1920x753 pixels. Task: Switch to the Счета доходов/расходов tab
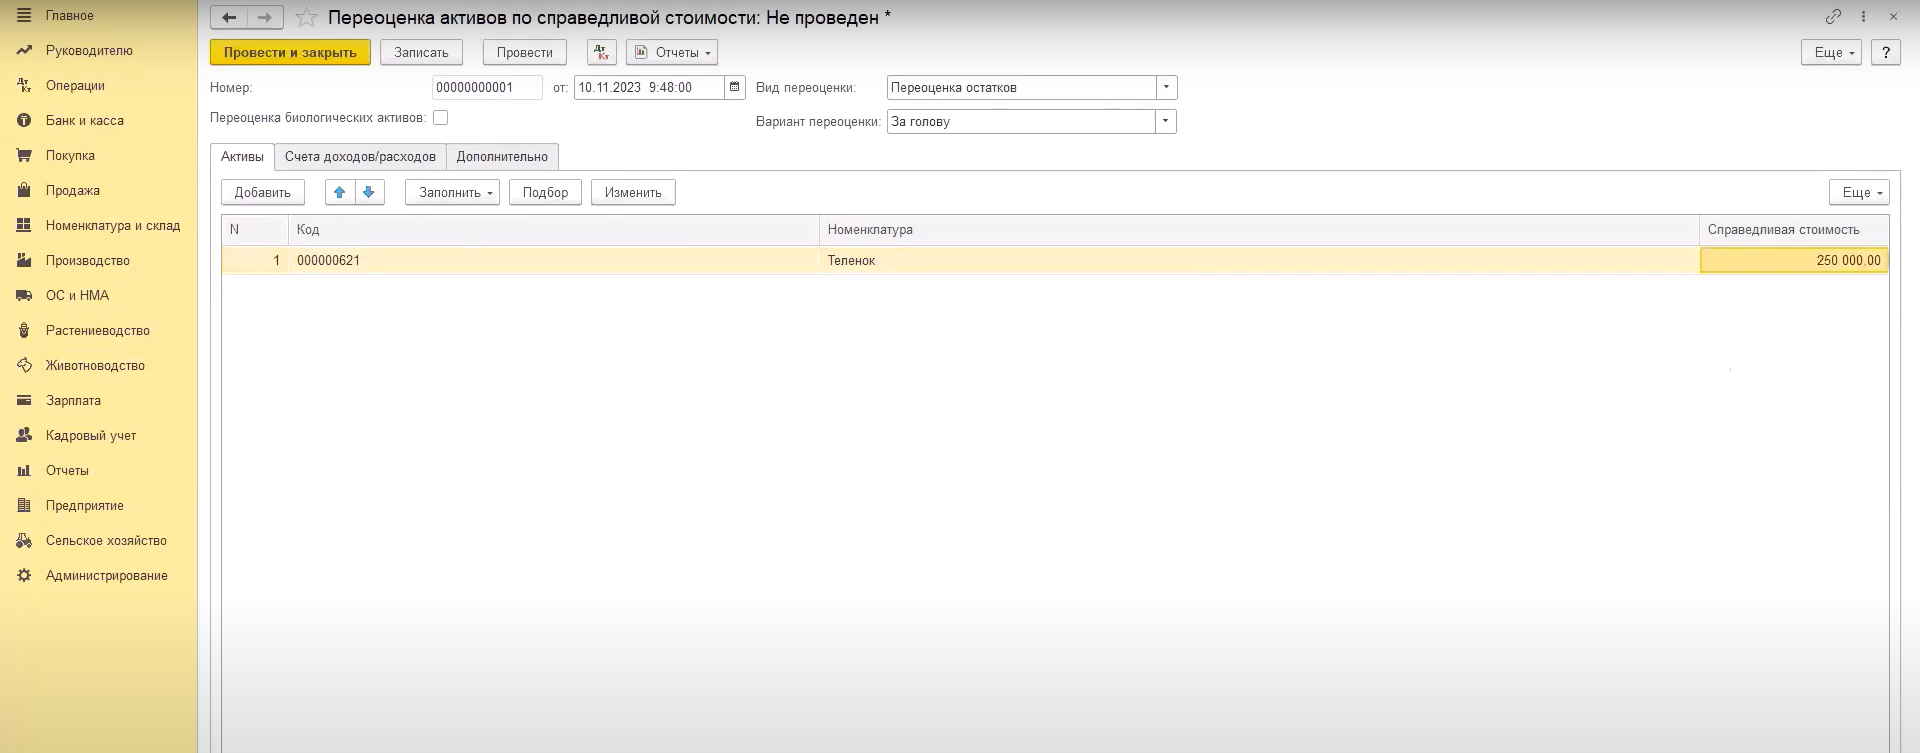pos(360,157)
